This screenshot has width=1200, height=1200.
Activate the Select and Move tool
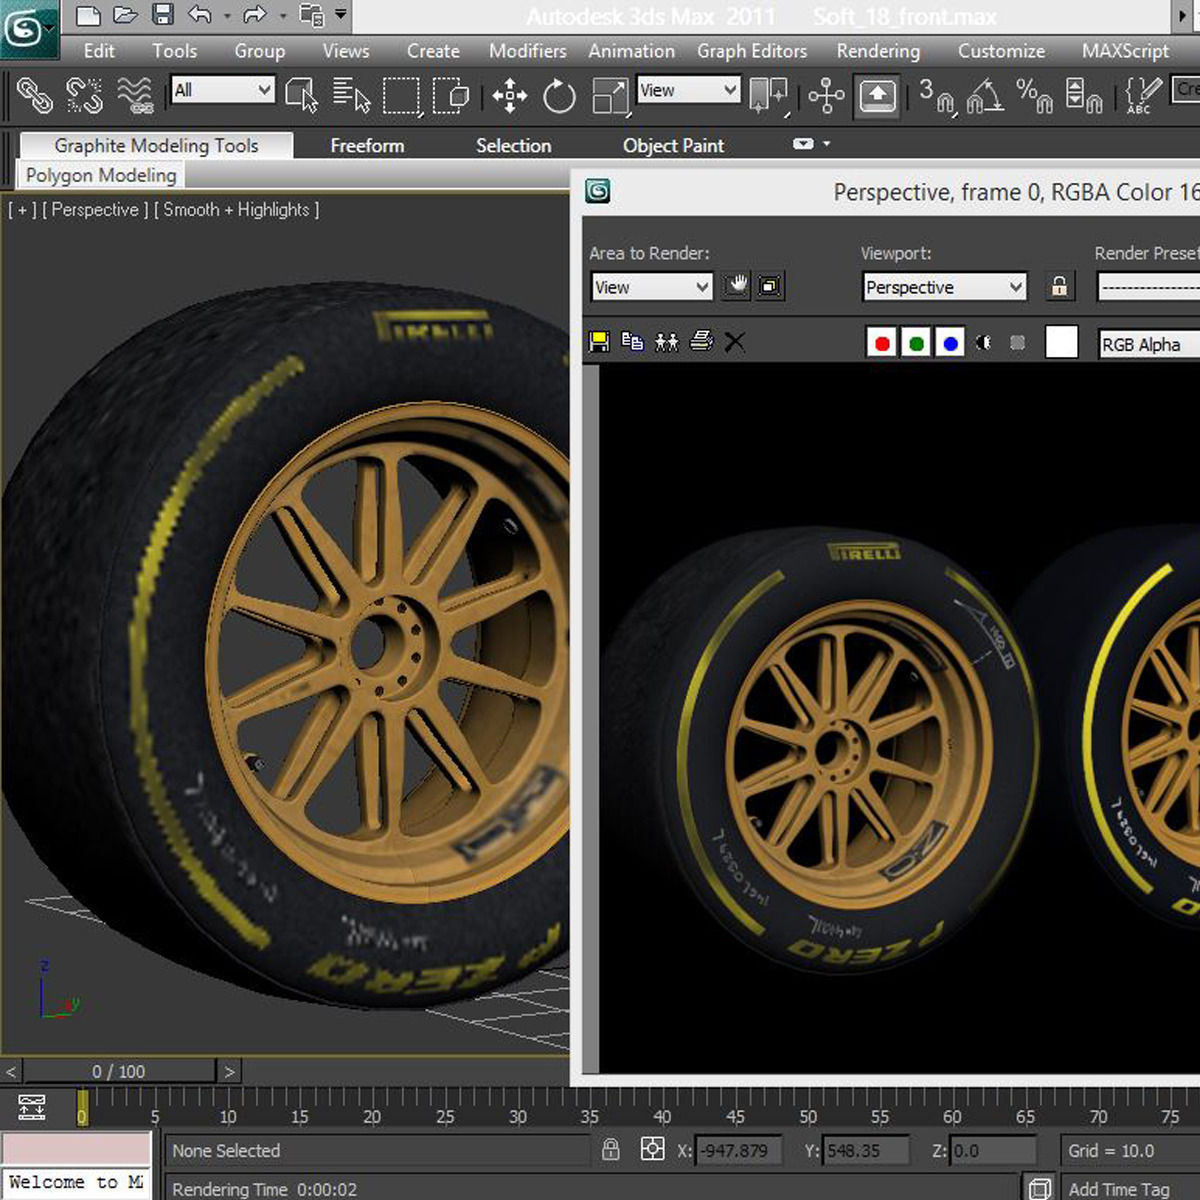click(510, 96)
